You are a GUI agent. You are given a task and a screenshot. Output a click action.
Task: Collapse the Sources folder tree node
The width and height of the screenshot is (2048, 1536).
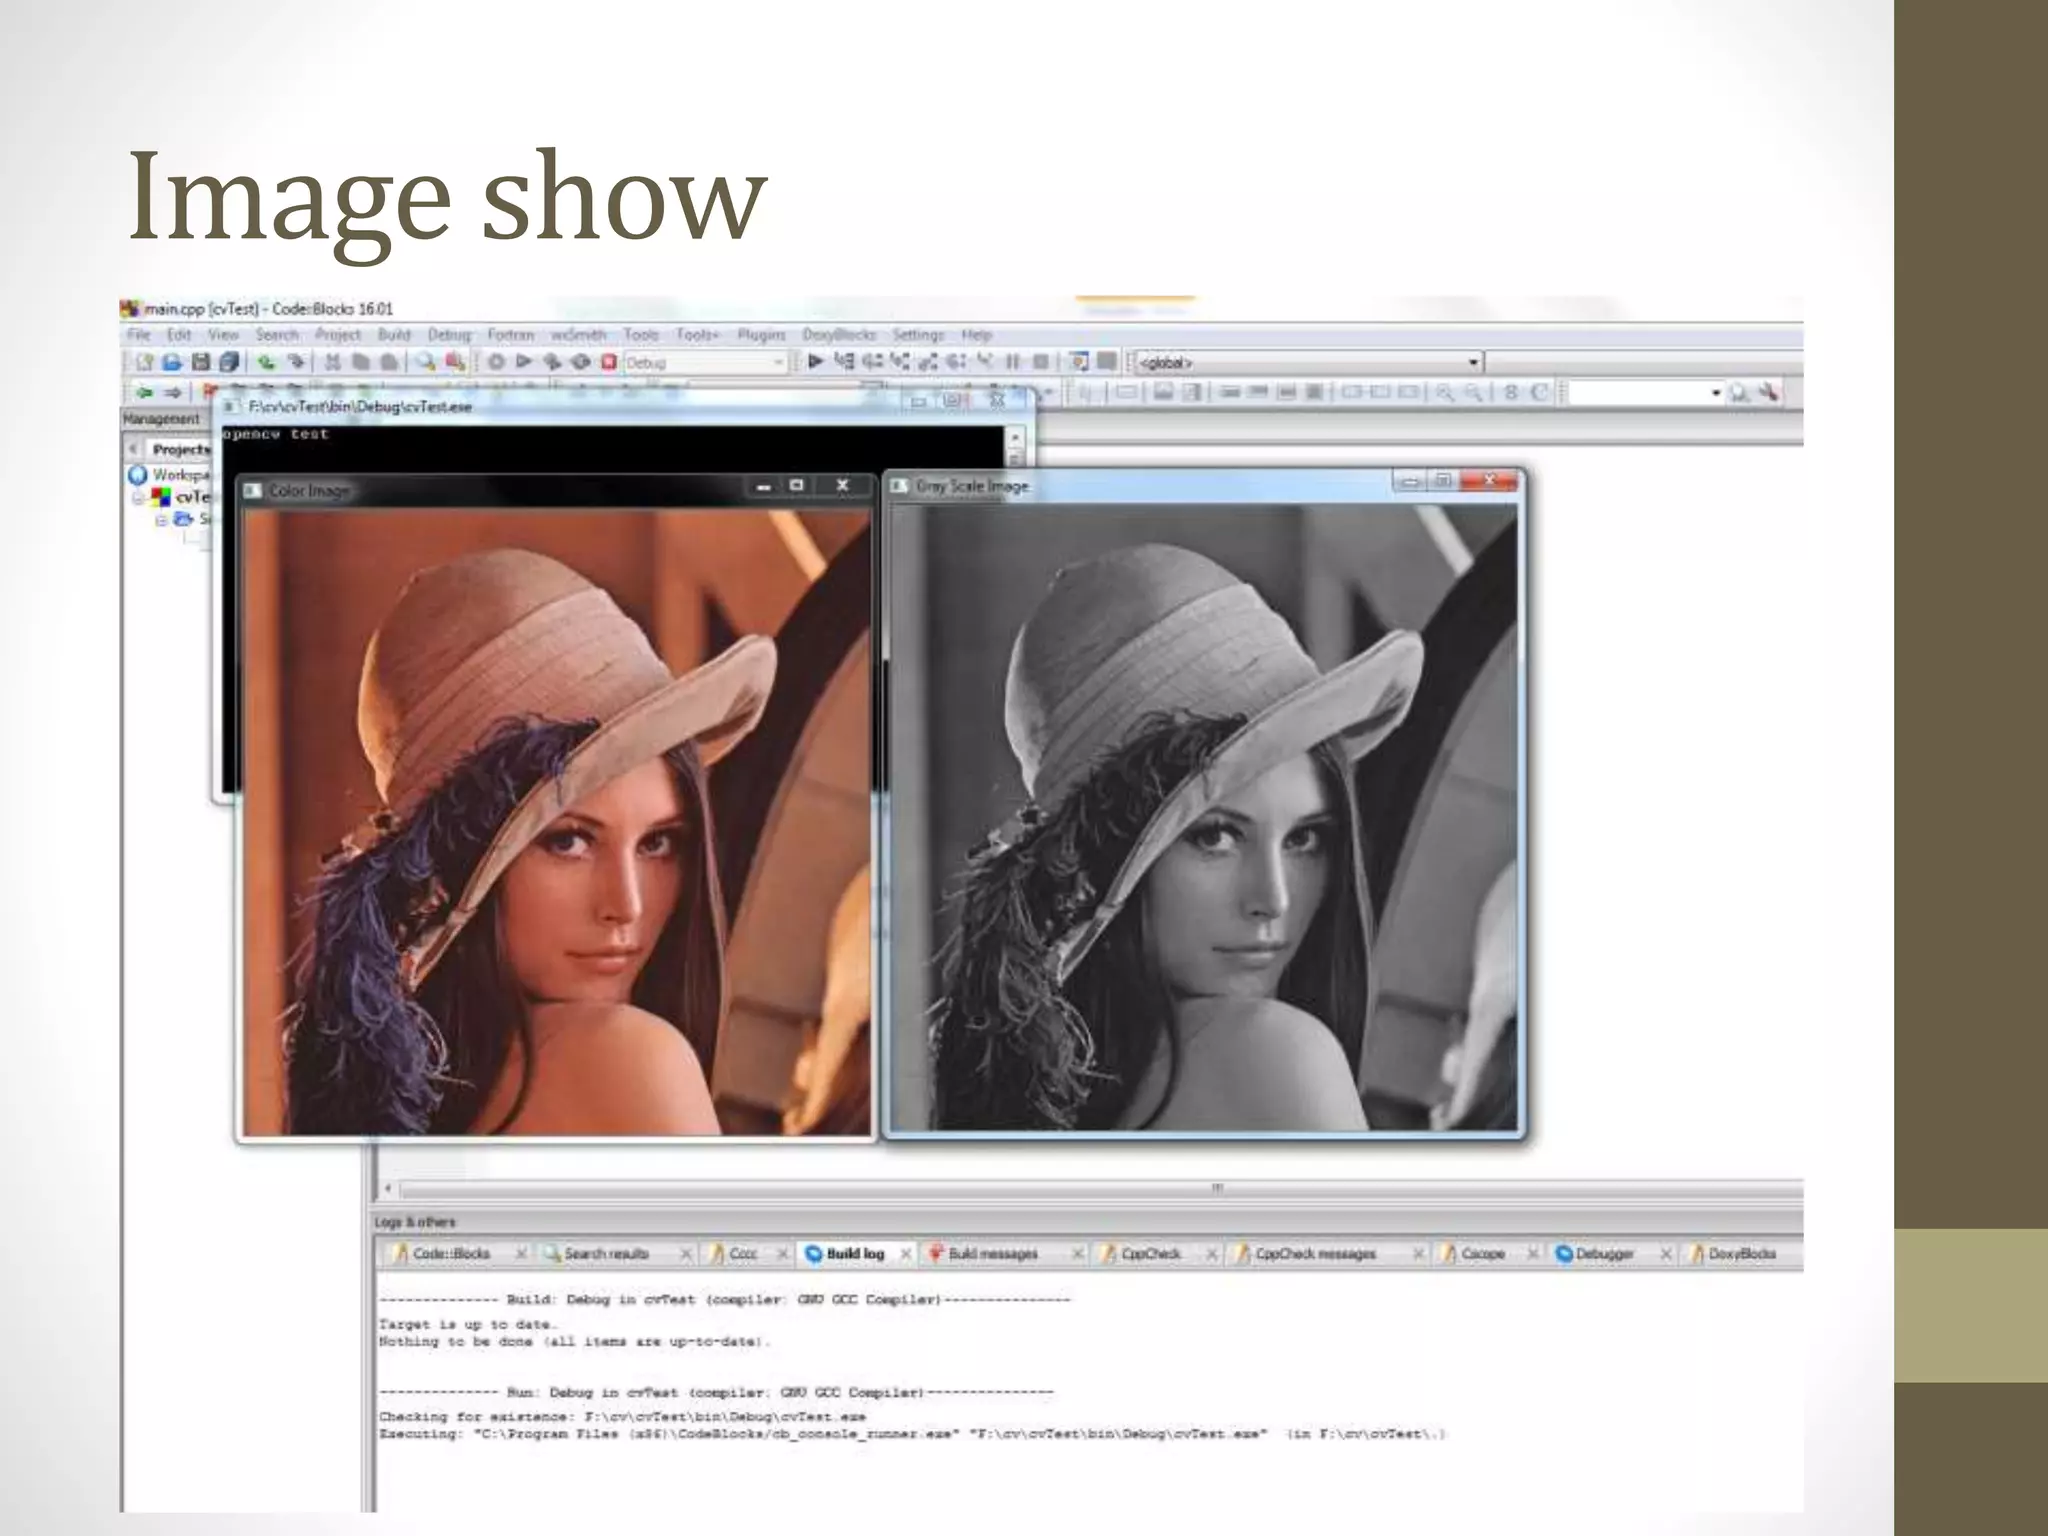coord(161,520)
